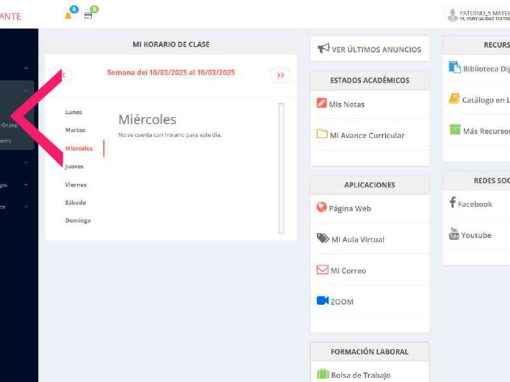Click the Aplicaciones panel header
This screenshot has height=382, width=510.
pyautogui.click(x=370, y=185)
